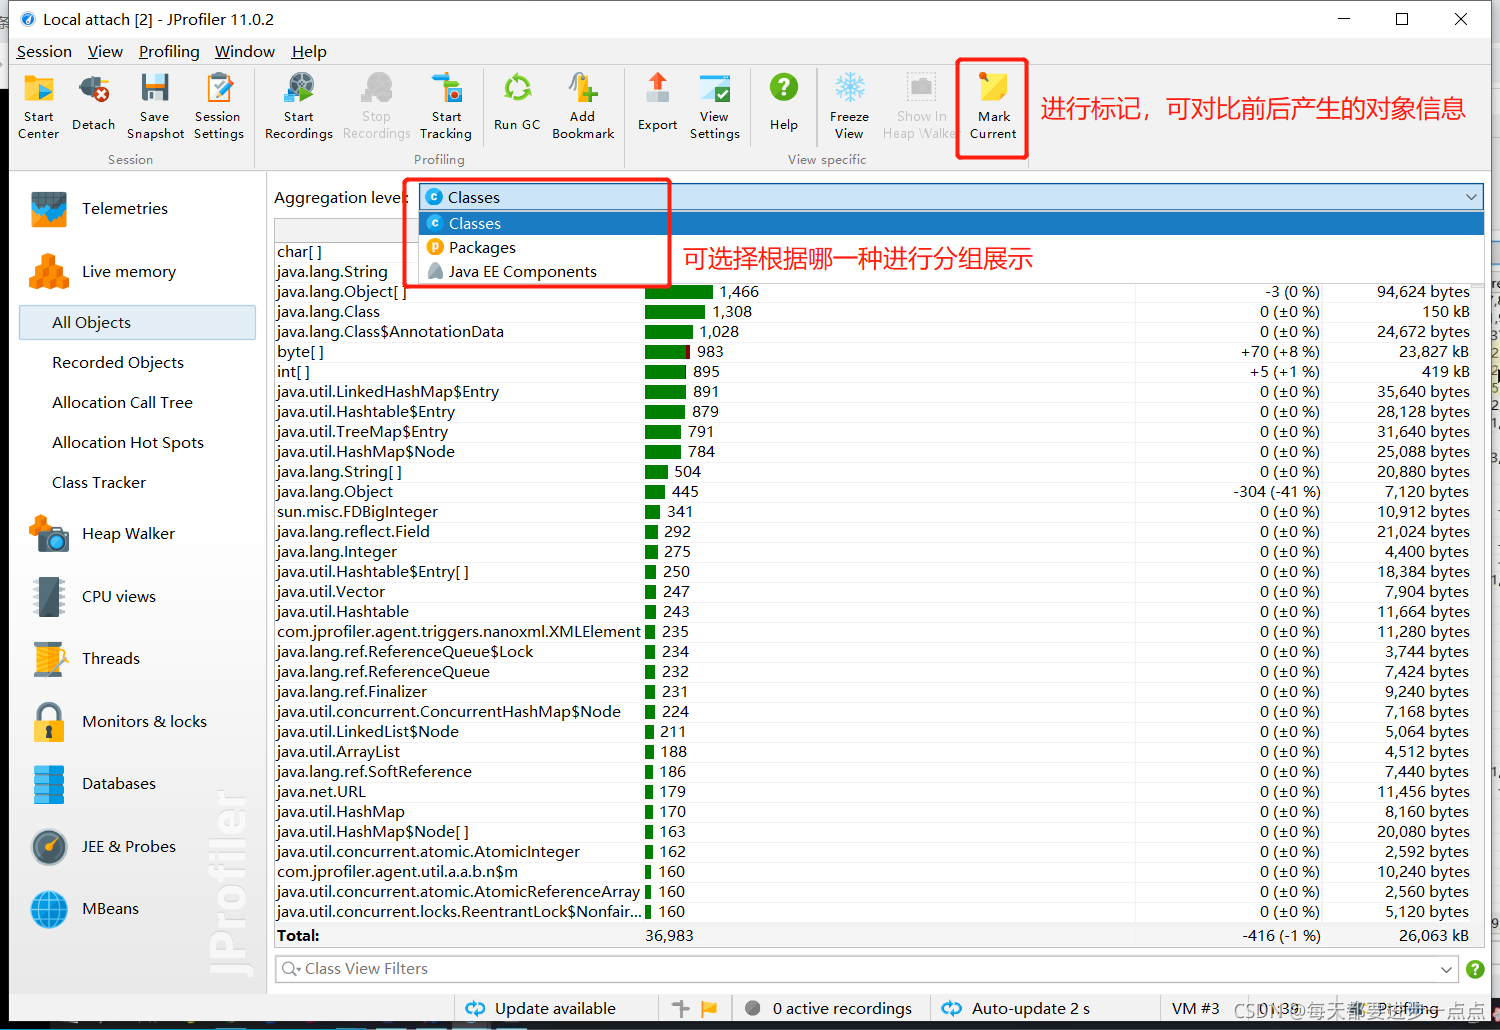This screenshot has height=1030, width=1500.
Task: Click the 36,983 total count value
Action: pos(669,936)
